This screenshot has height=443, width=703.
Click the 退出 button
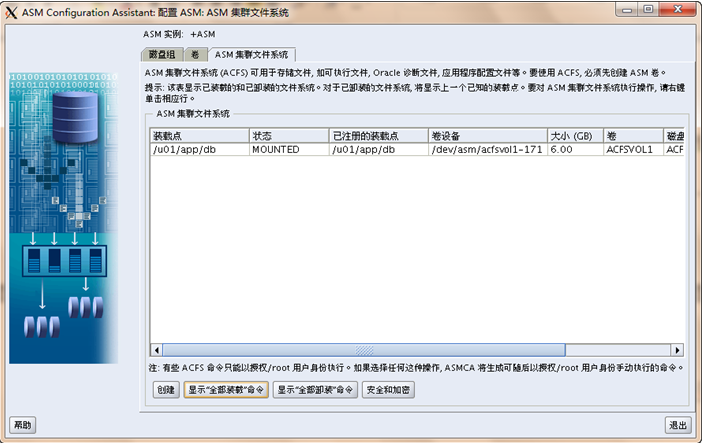[678, 425]
